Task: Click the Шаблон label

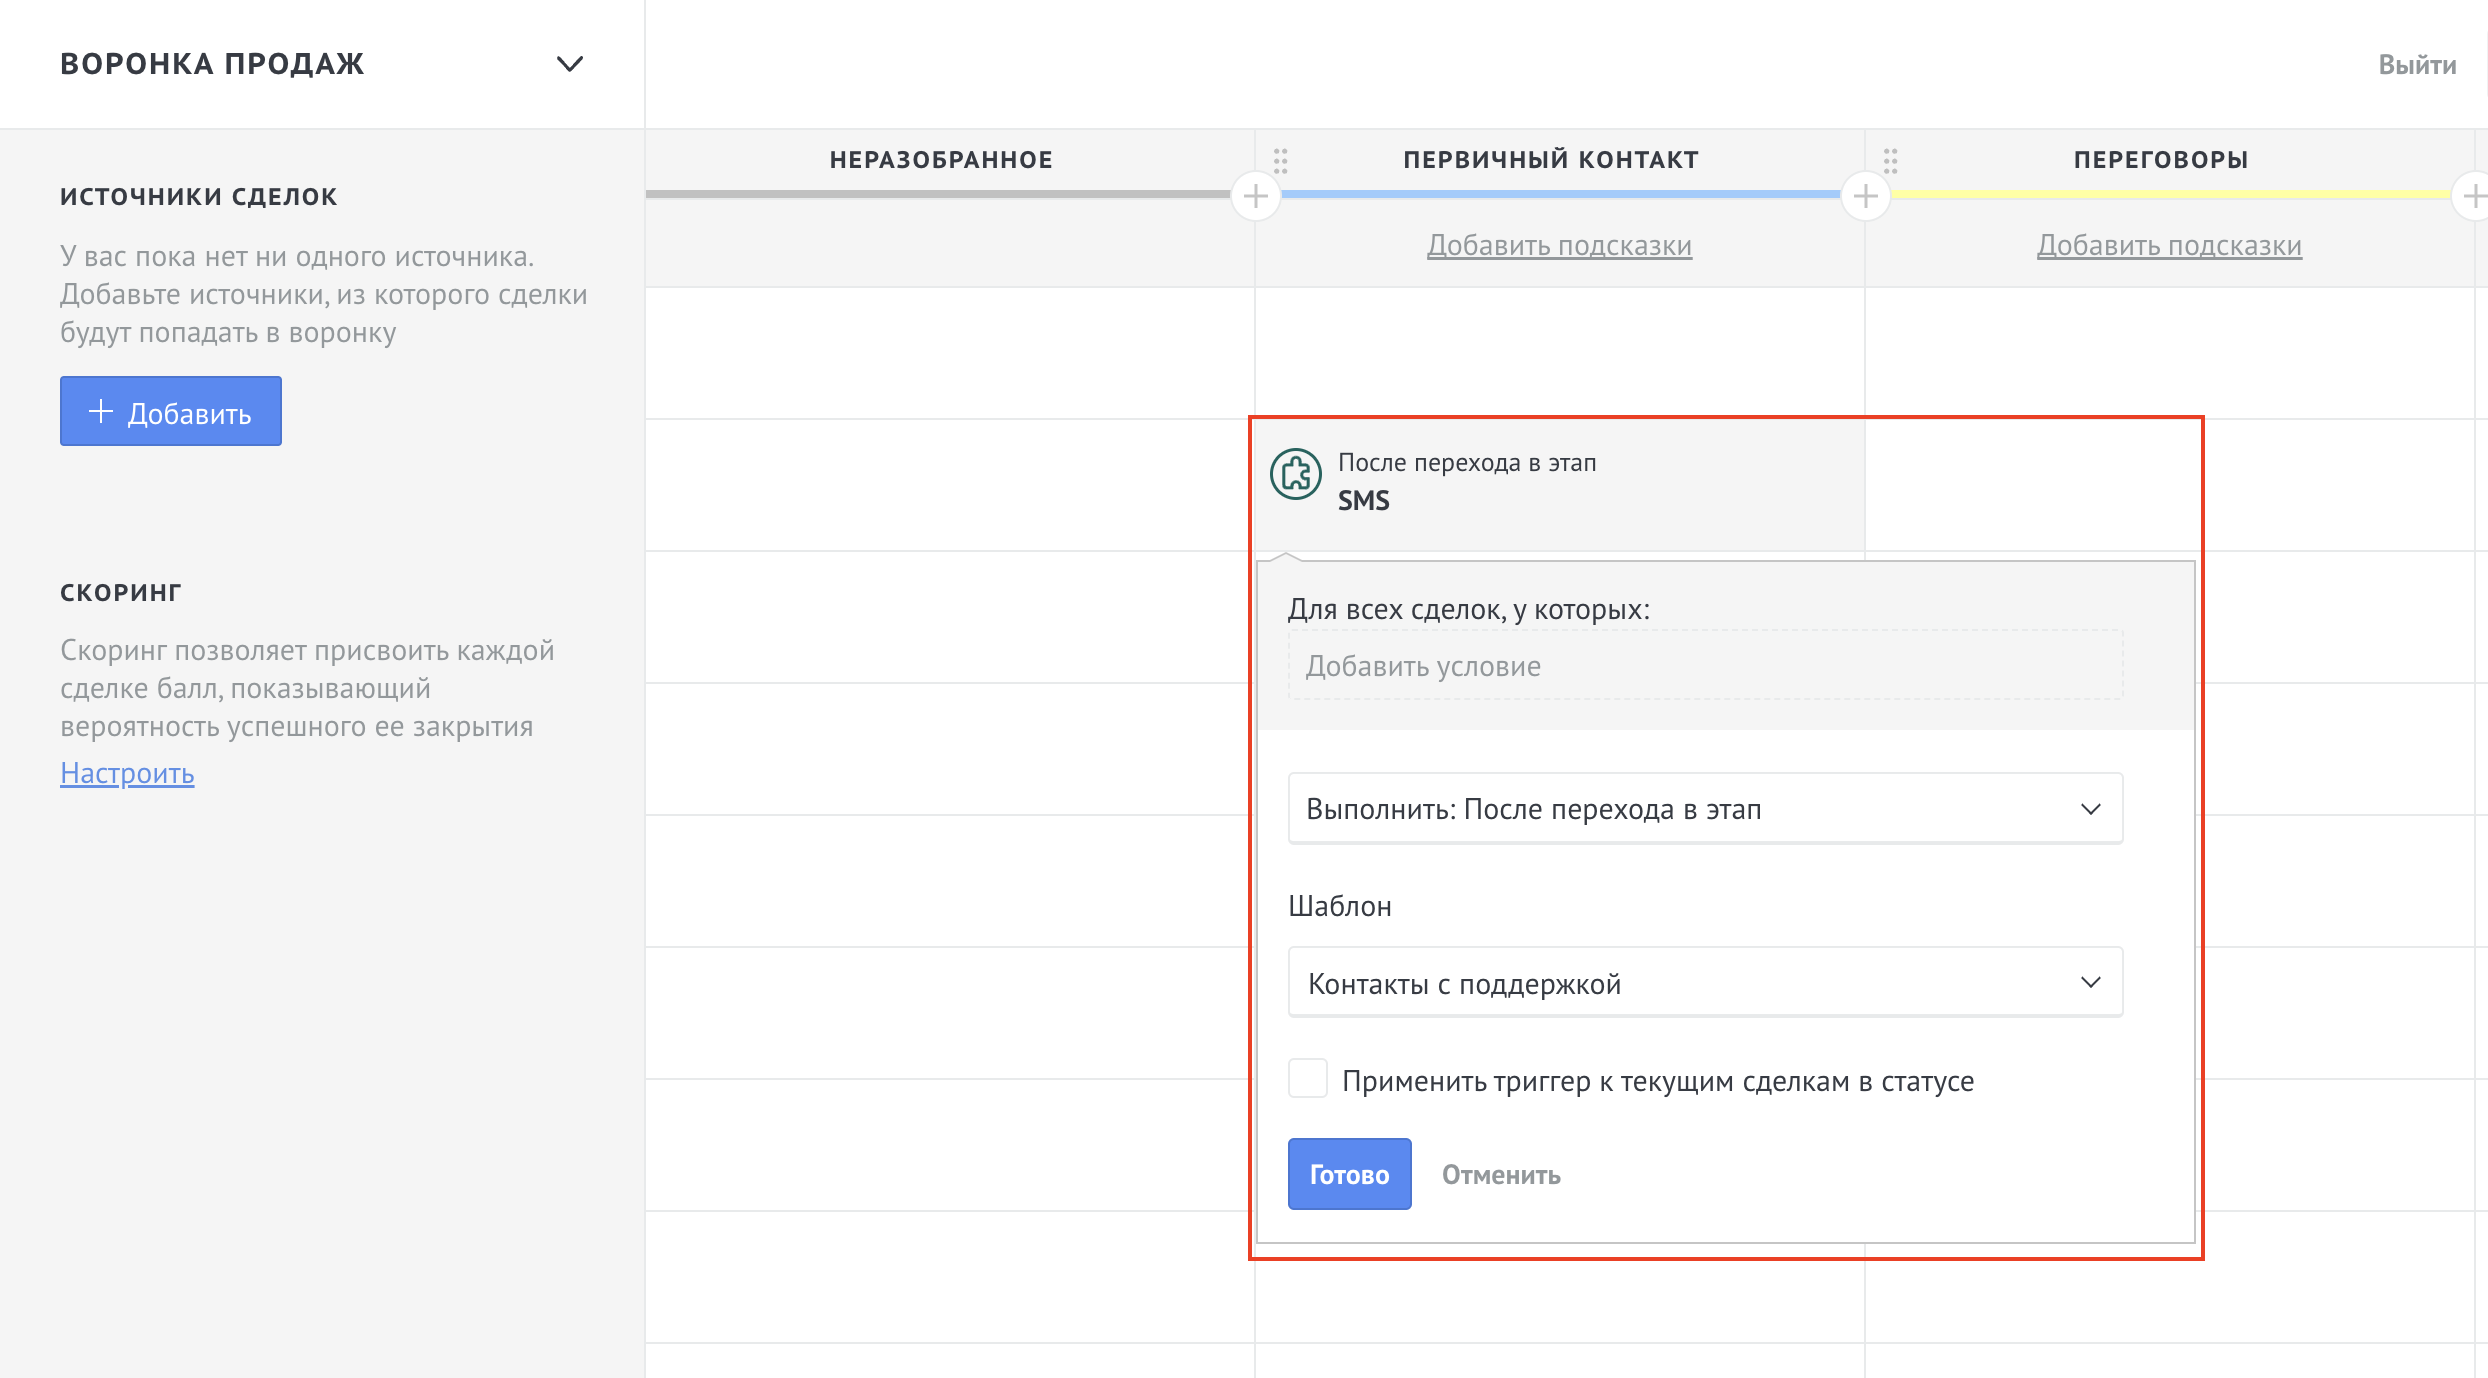Action: (x=1340, y=906)
